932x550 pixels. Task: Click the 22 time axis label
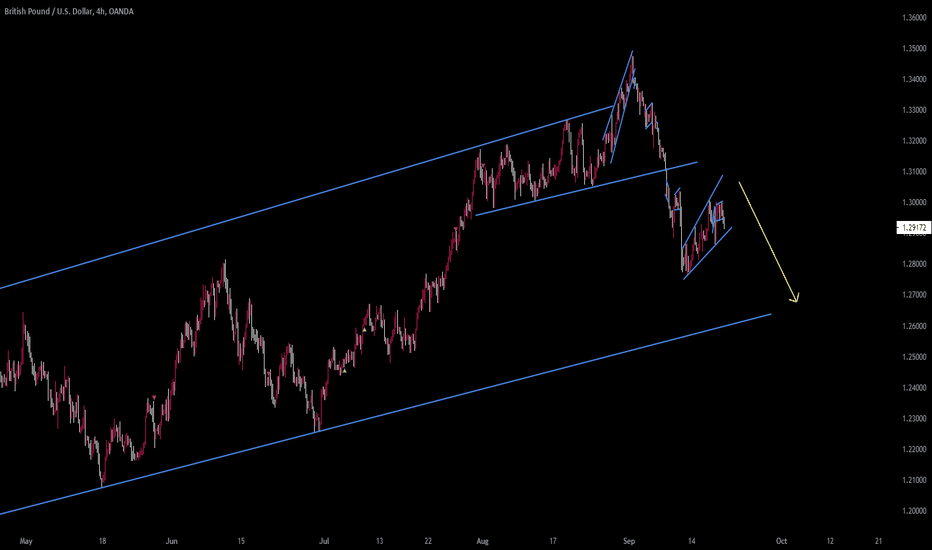pos(428,541)
